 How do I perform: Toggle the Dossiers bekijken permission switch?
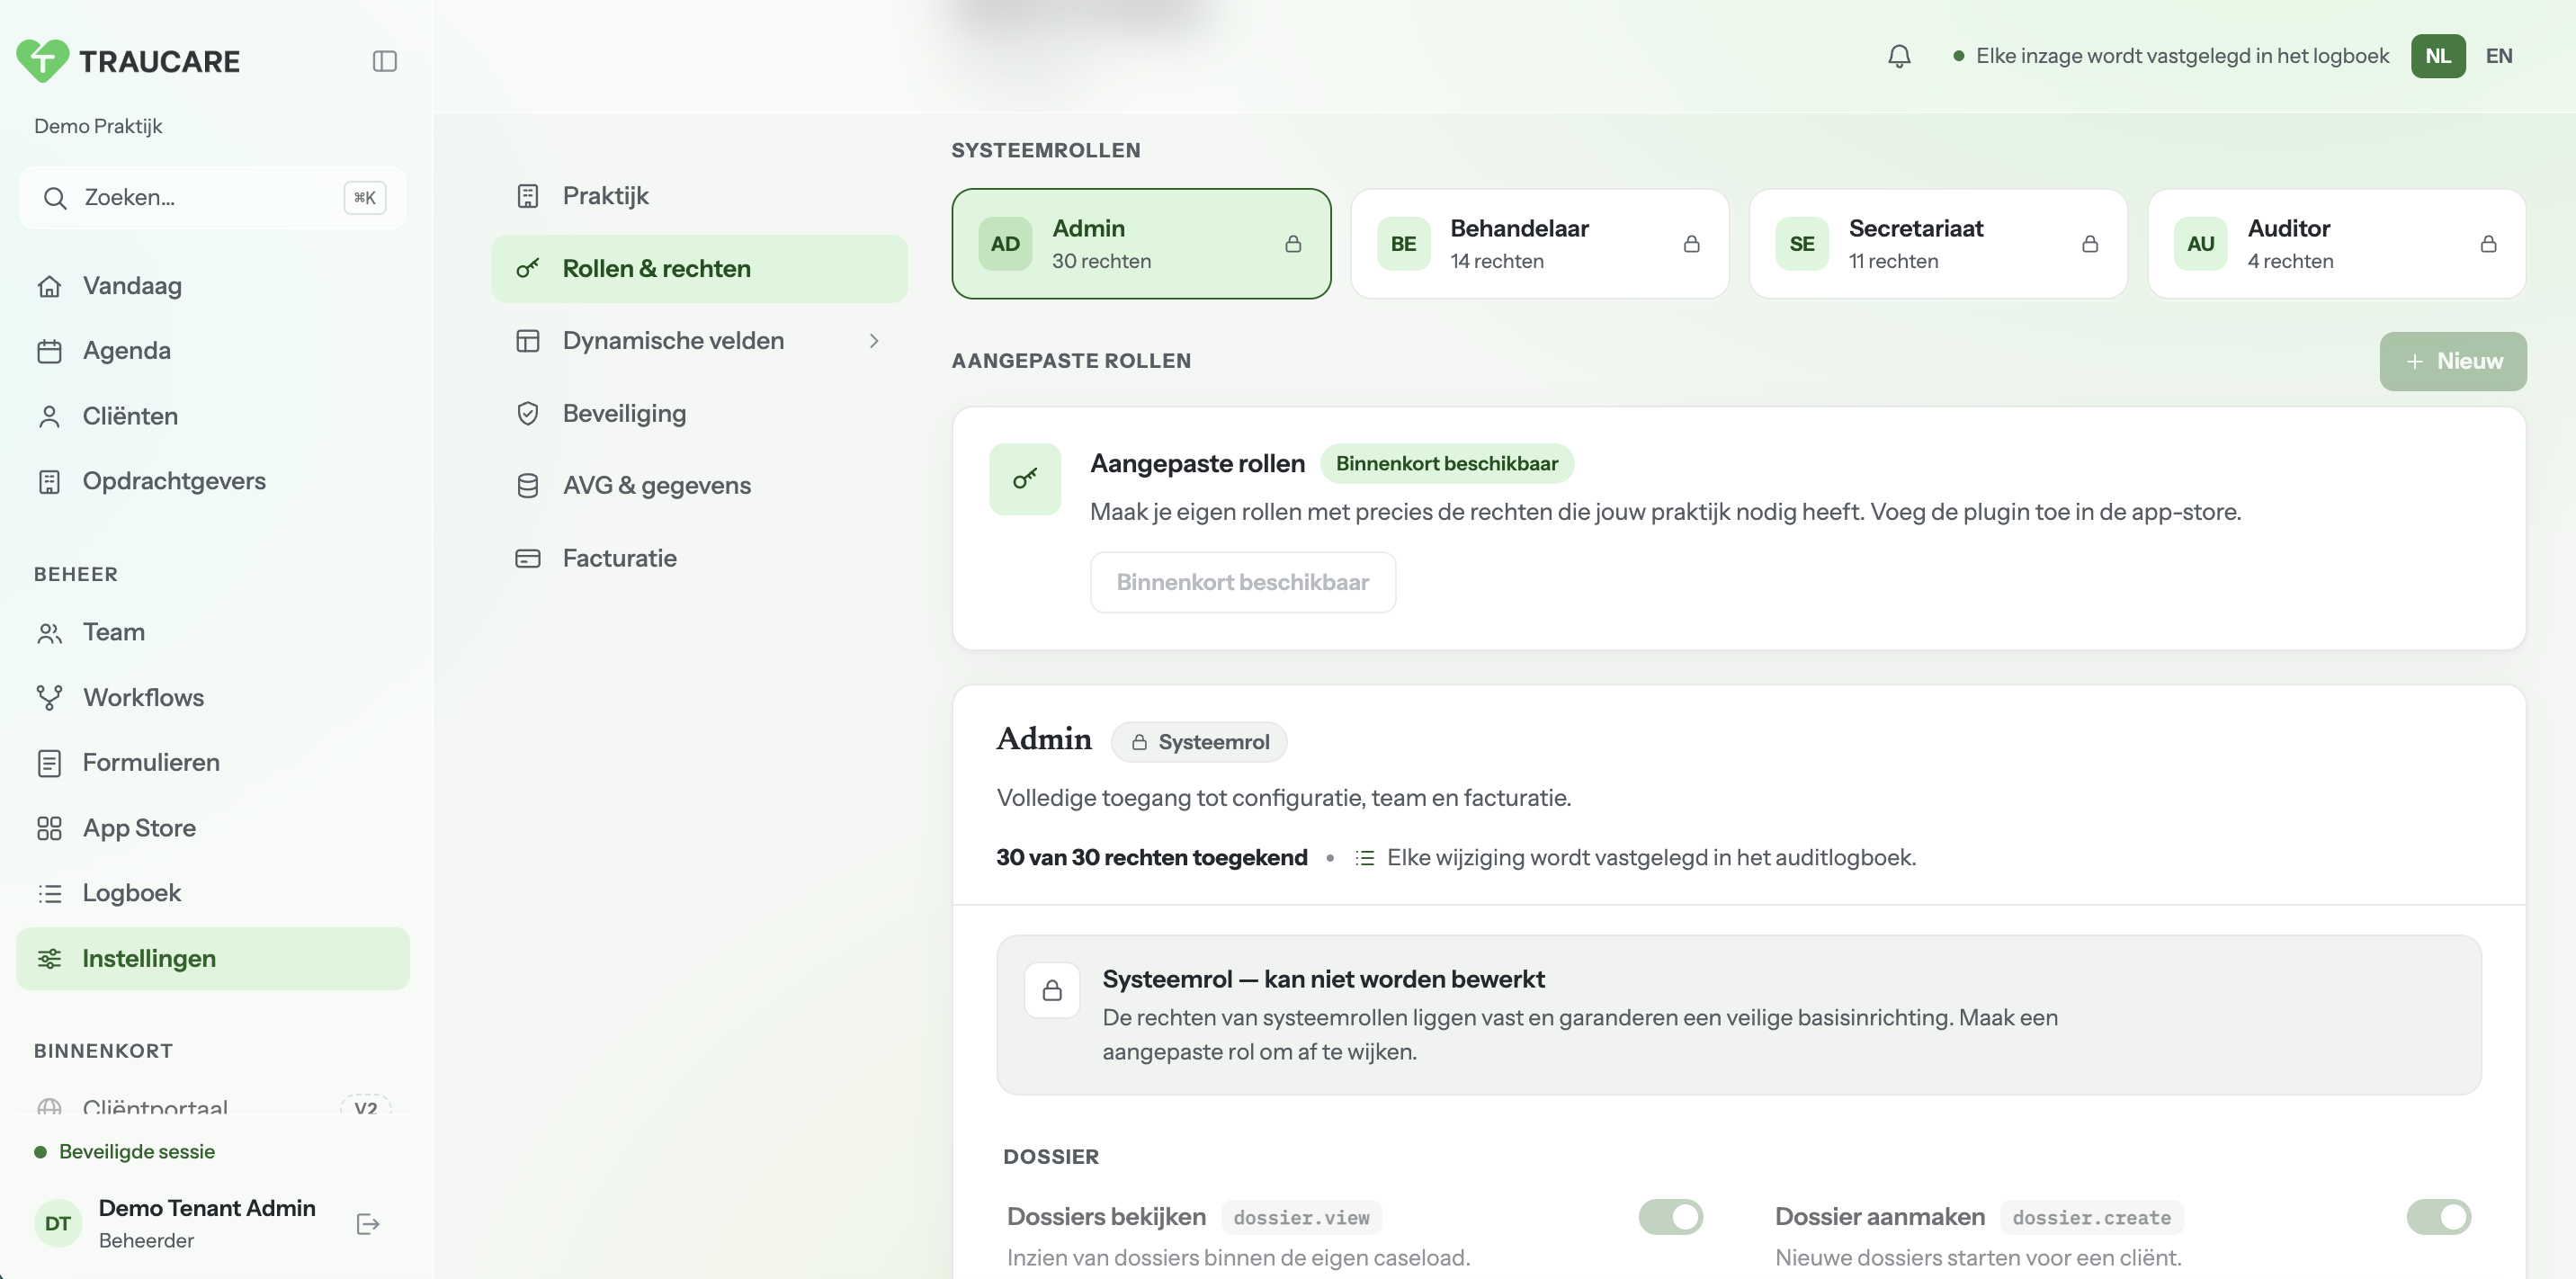(1670, 1216)
